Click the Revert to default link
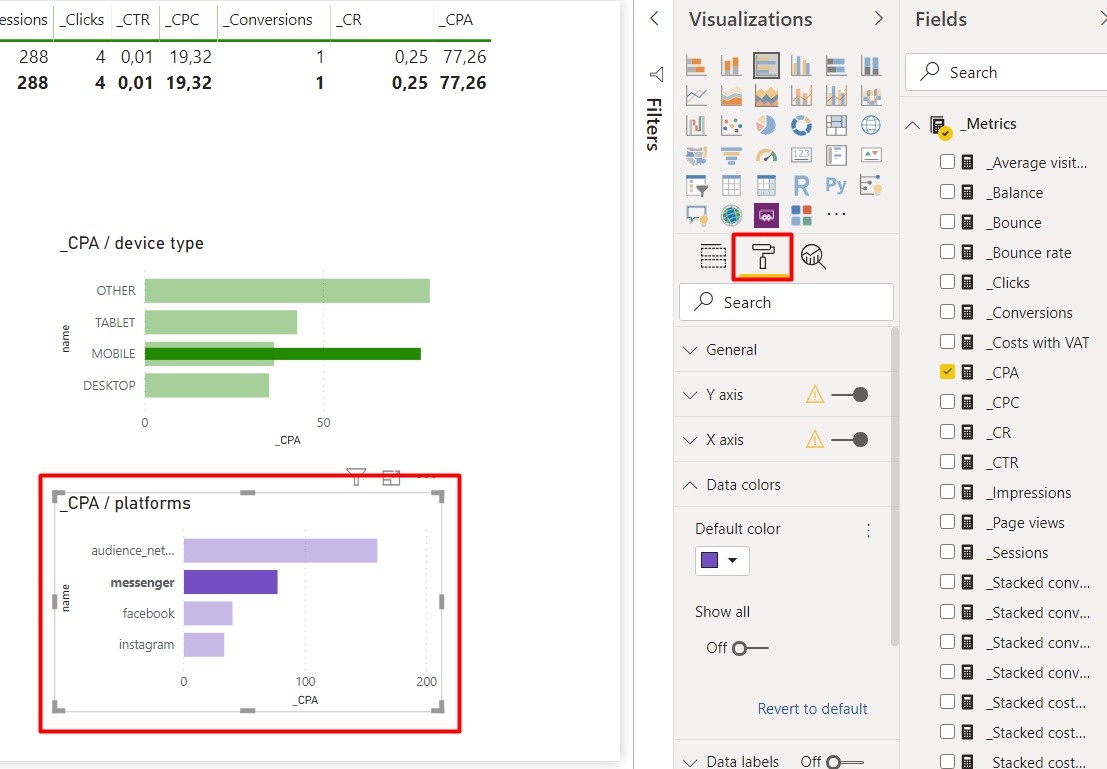The image size is (1107, 769). (x=812, y=708)
